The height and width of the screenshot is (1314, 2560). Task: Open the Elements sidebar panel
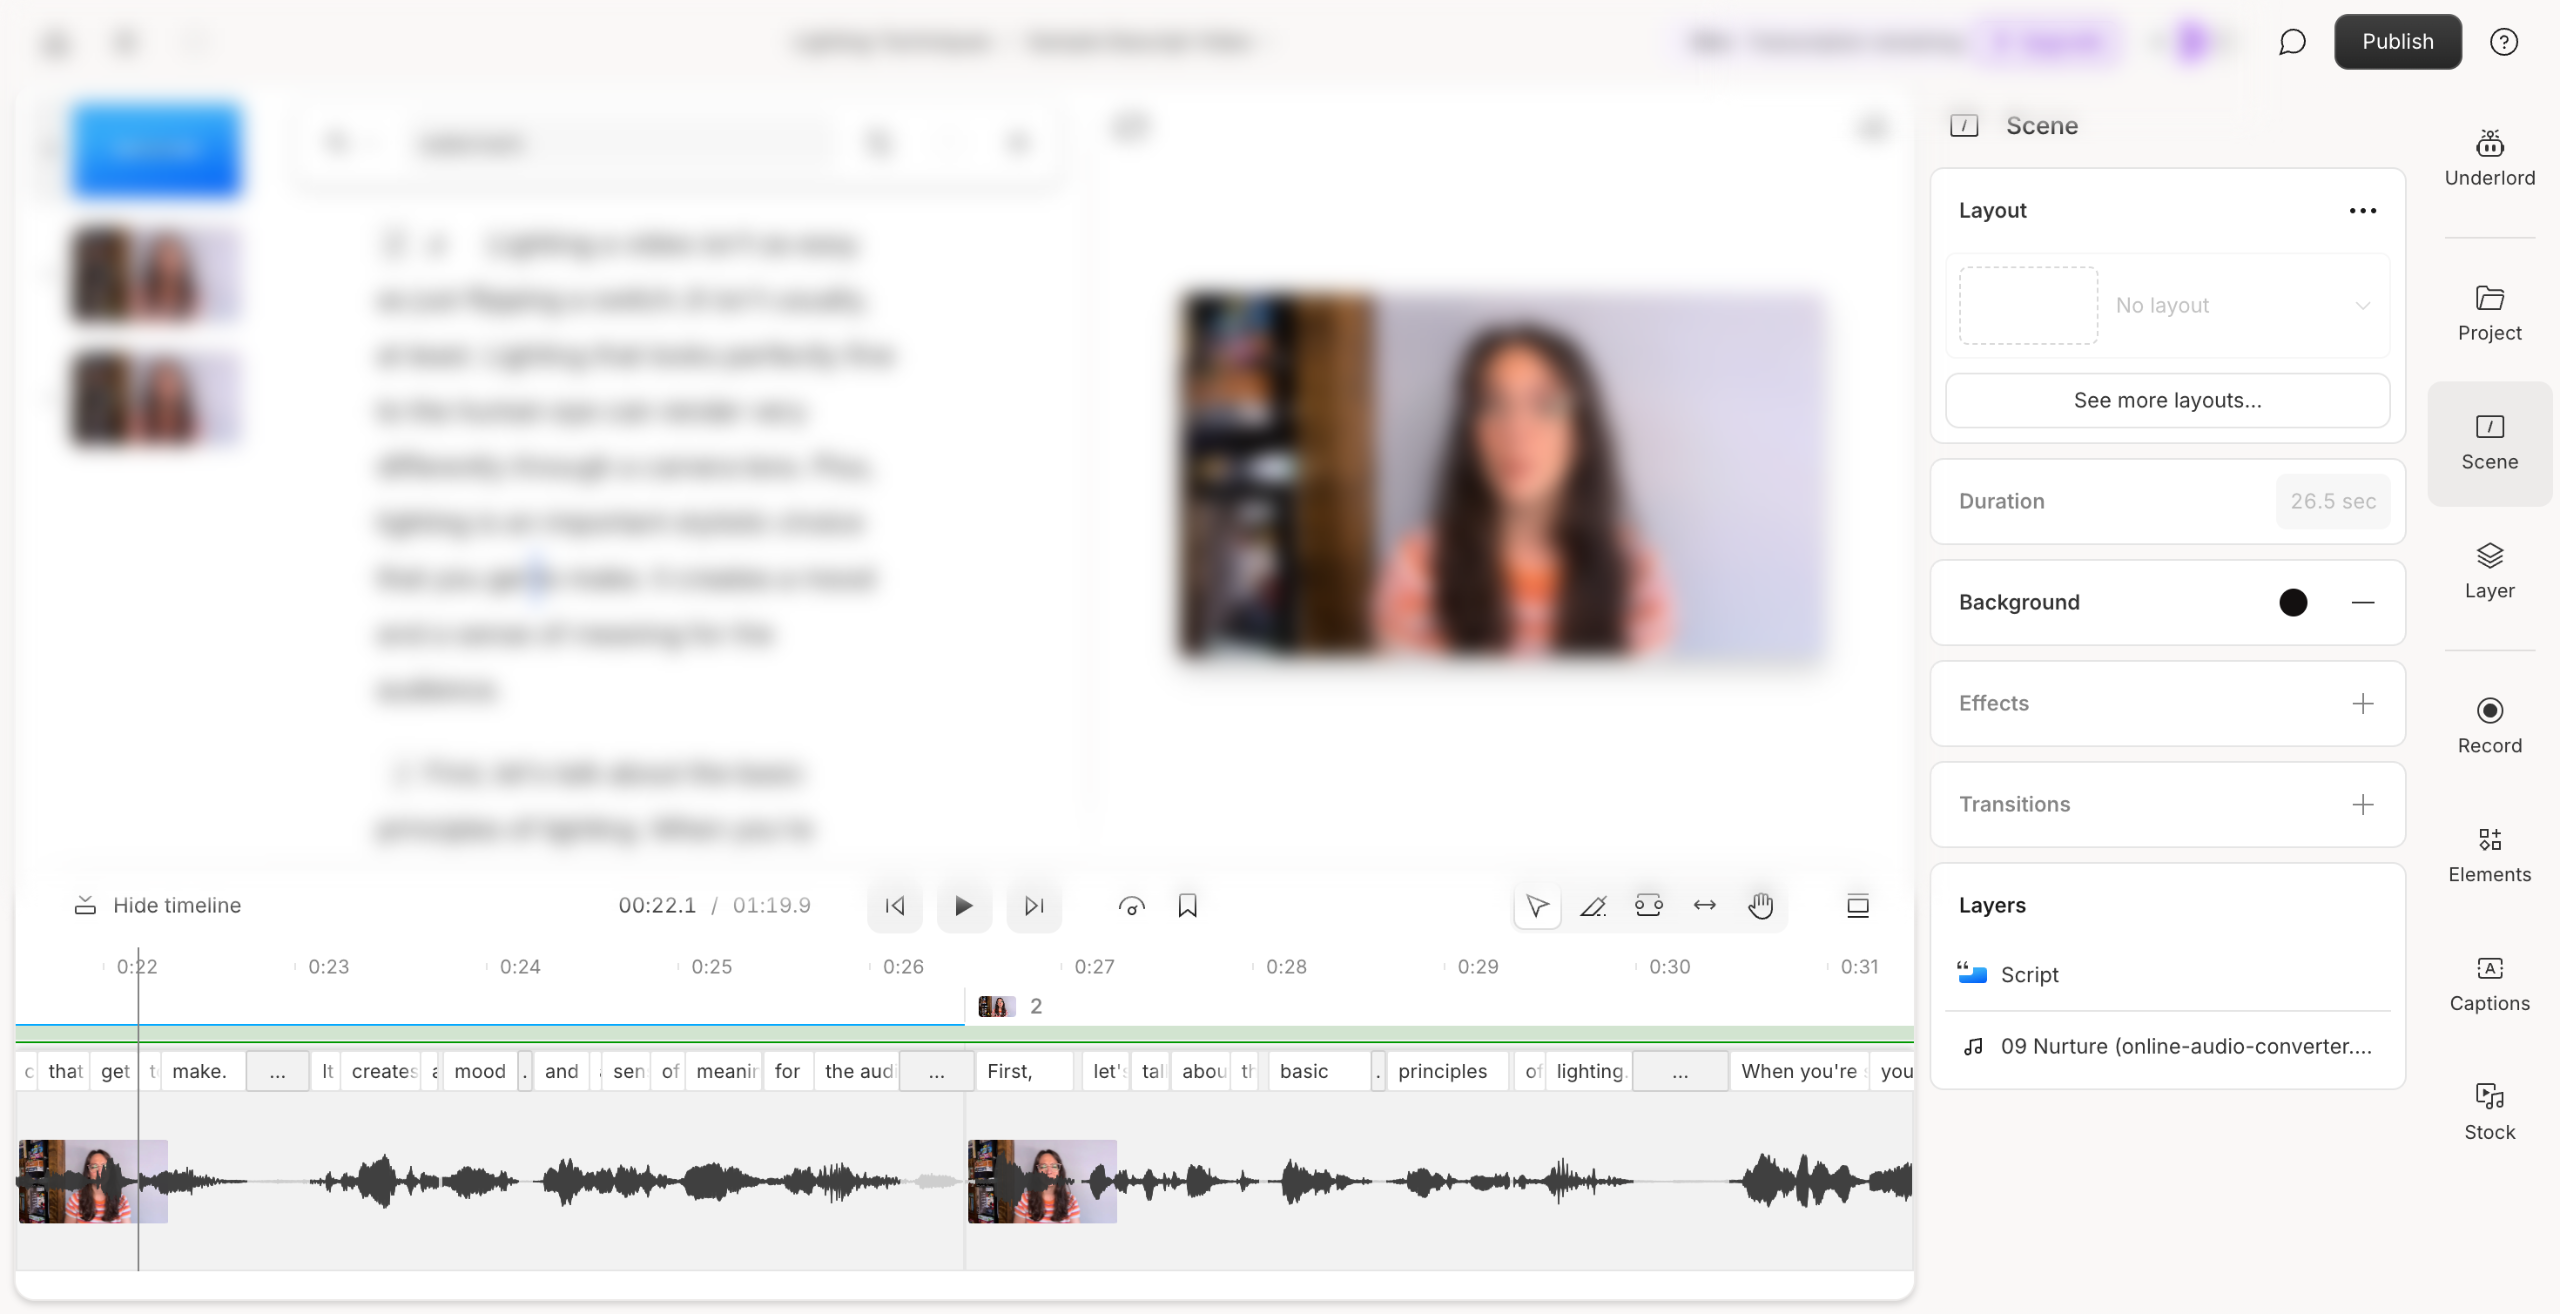tap(2489, 855)
